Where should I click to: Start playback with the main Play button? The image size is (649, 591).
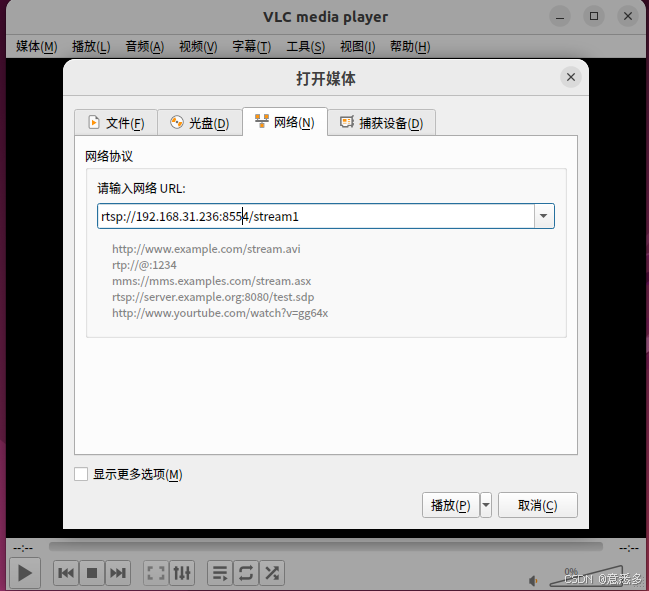click(24, 573)
